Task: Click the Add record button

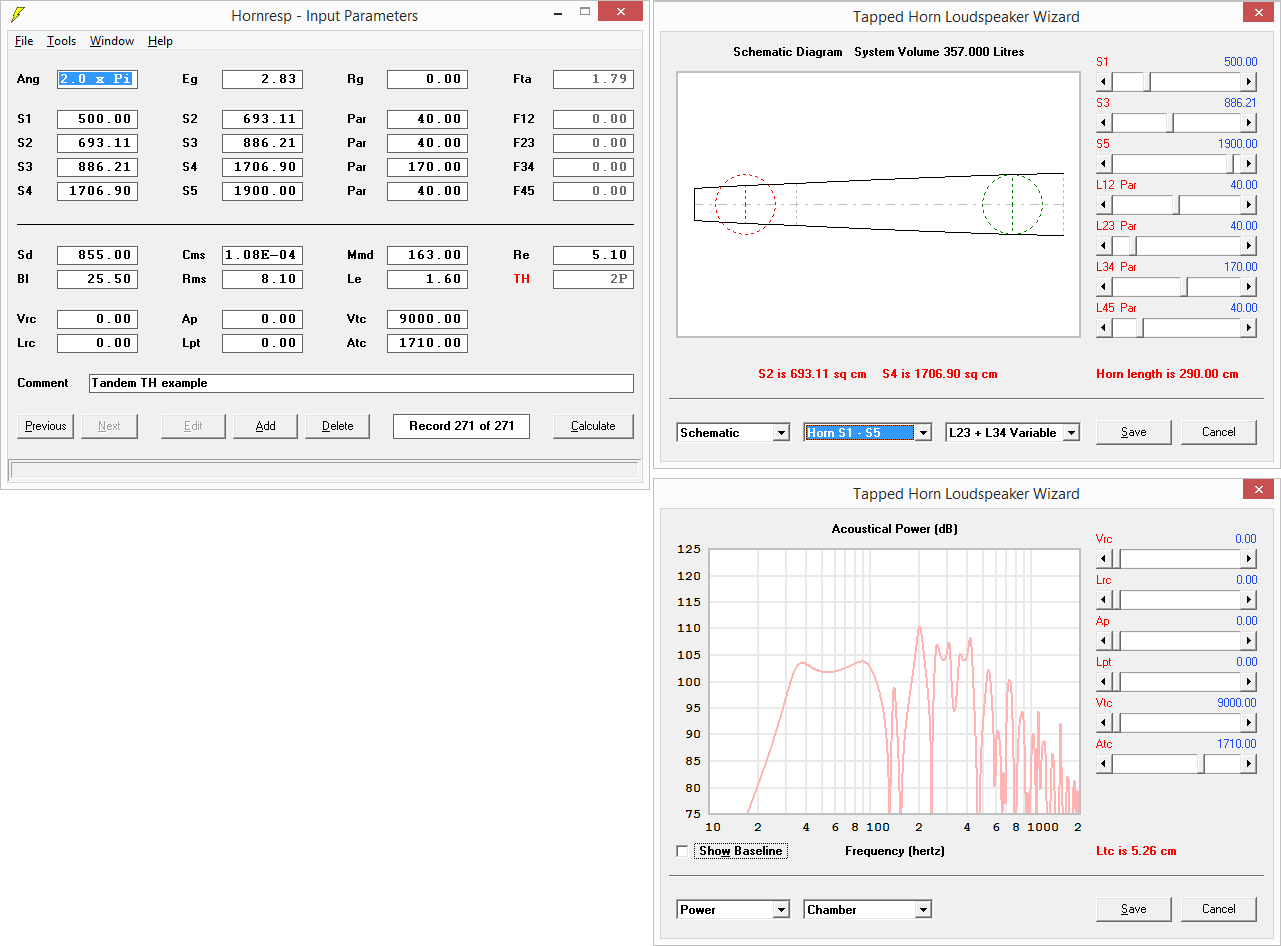Action: coord(266,426)
